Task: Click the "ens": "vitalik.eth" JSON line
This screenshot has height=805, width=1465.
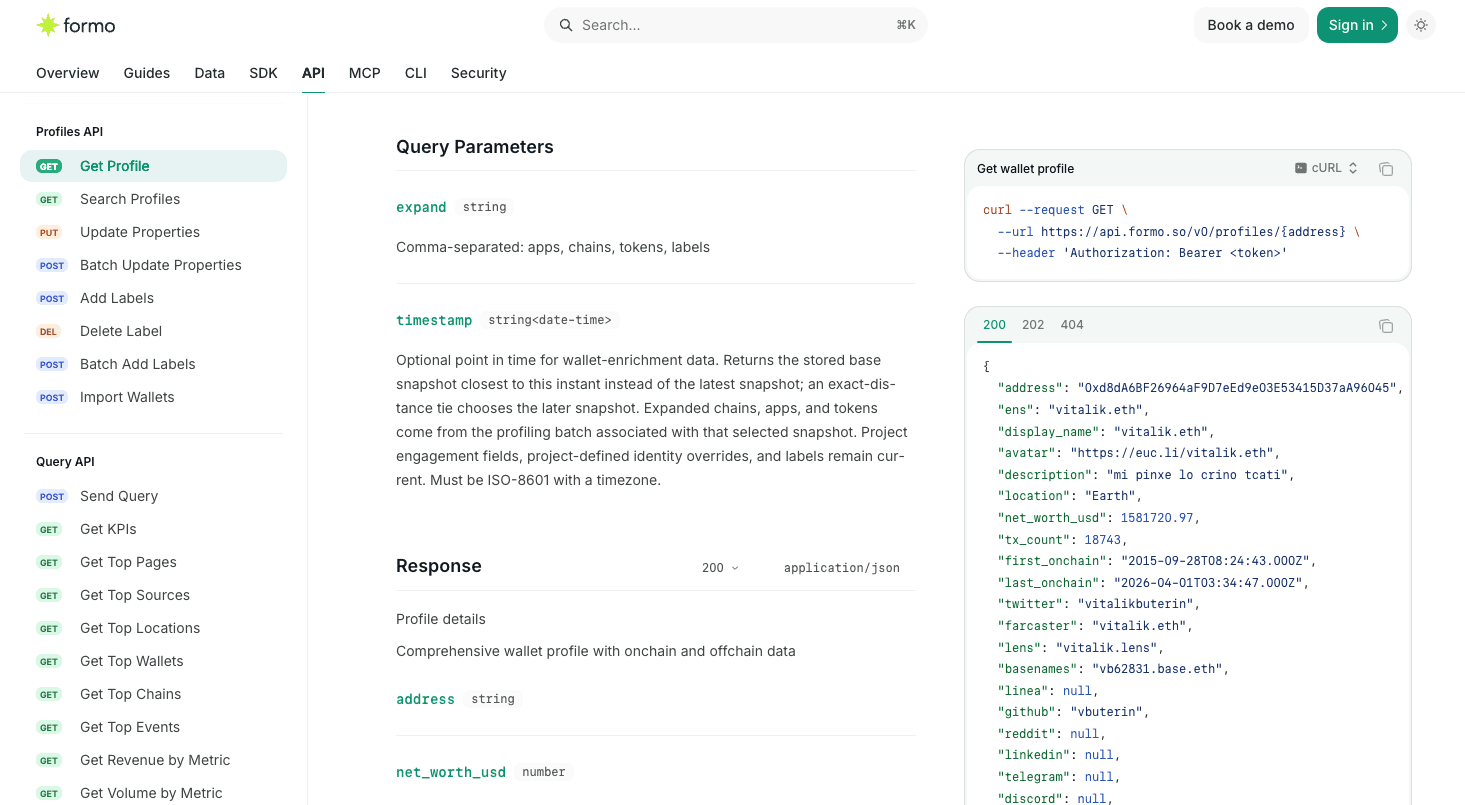Action: pyautogui.click(x=1074, y=410)
